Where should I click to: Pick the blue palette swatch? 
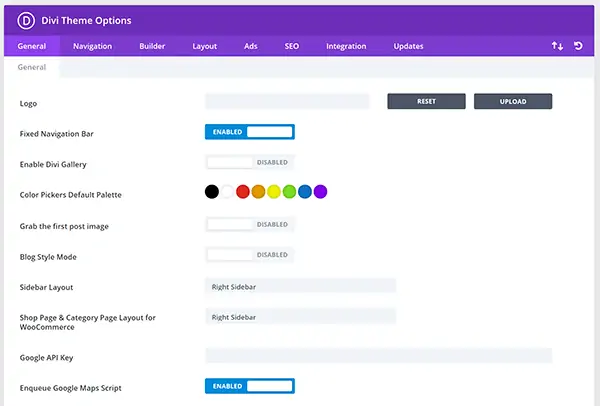305,192
